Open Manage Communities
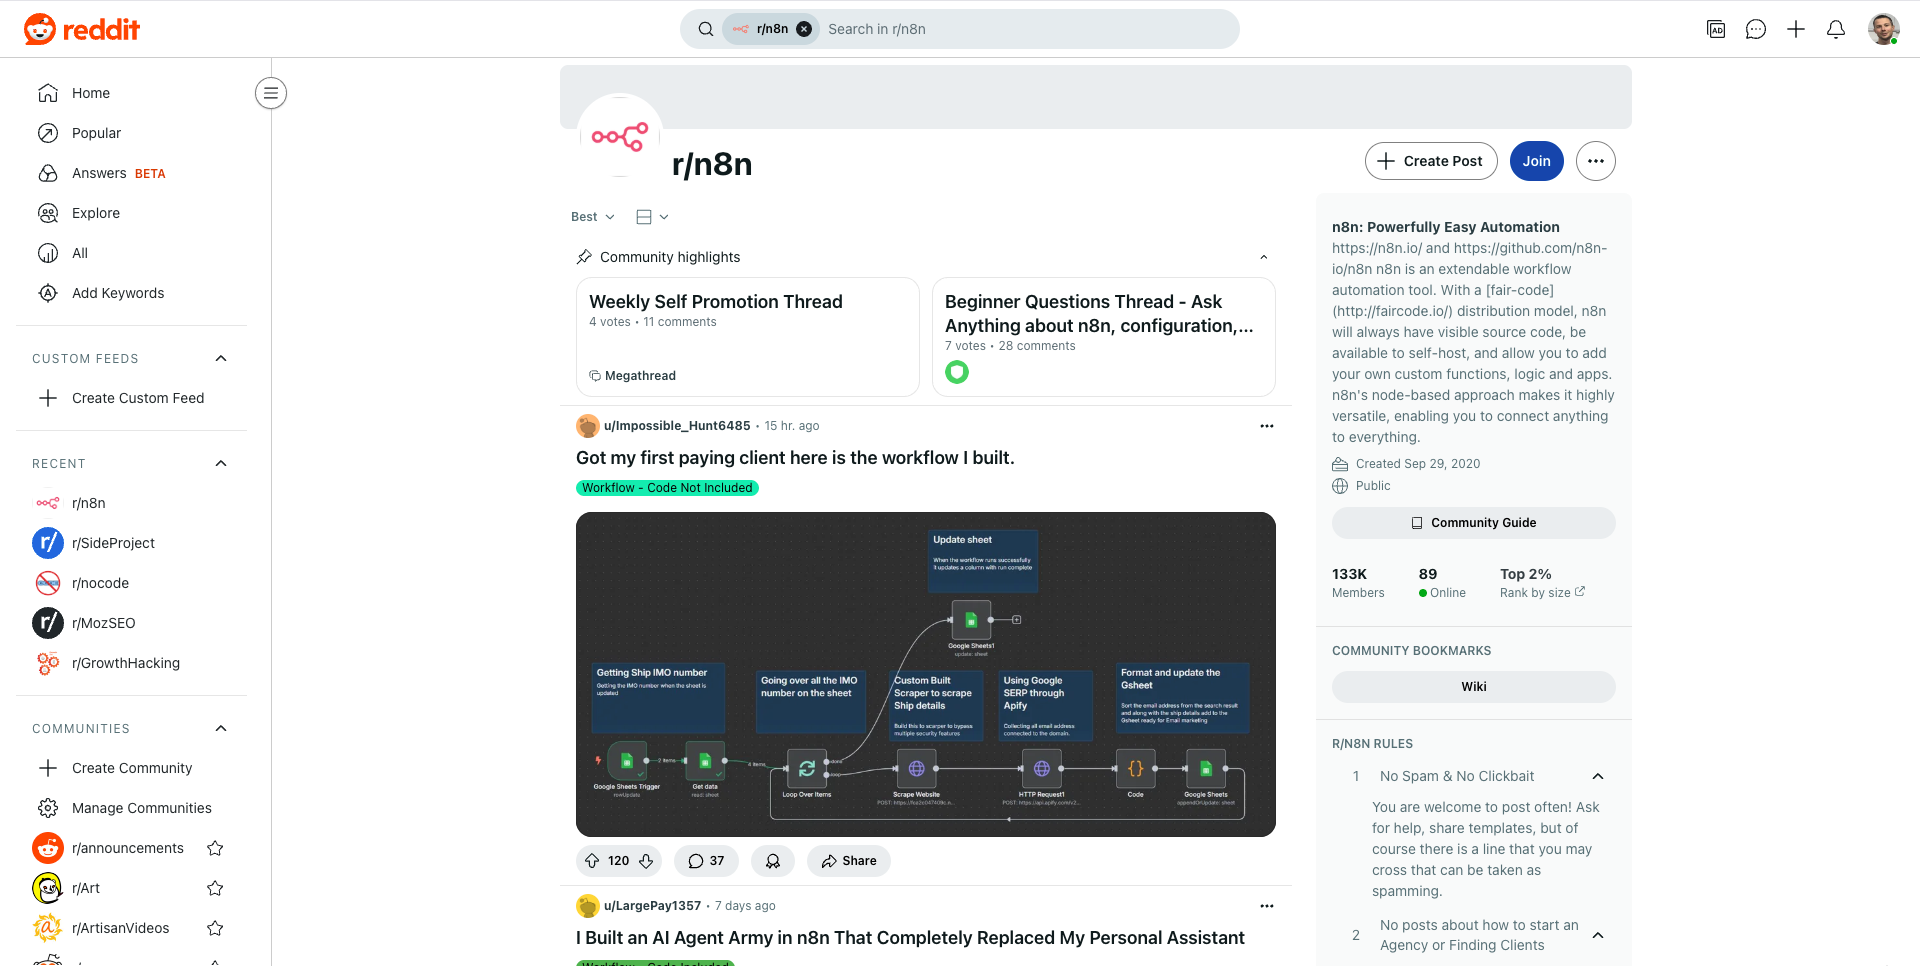 (x=132, y=808)
